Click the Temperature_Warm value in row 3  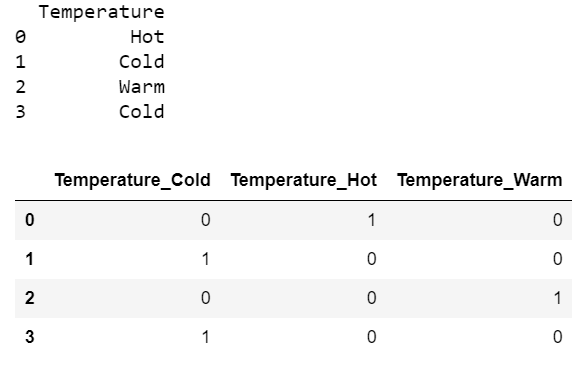[557, 337]
